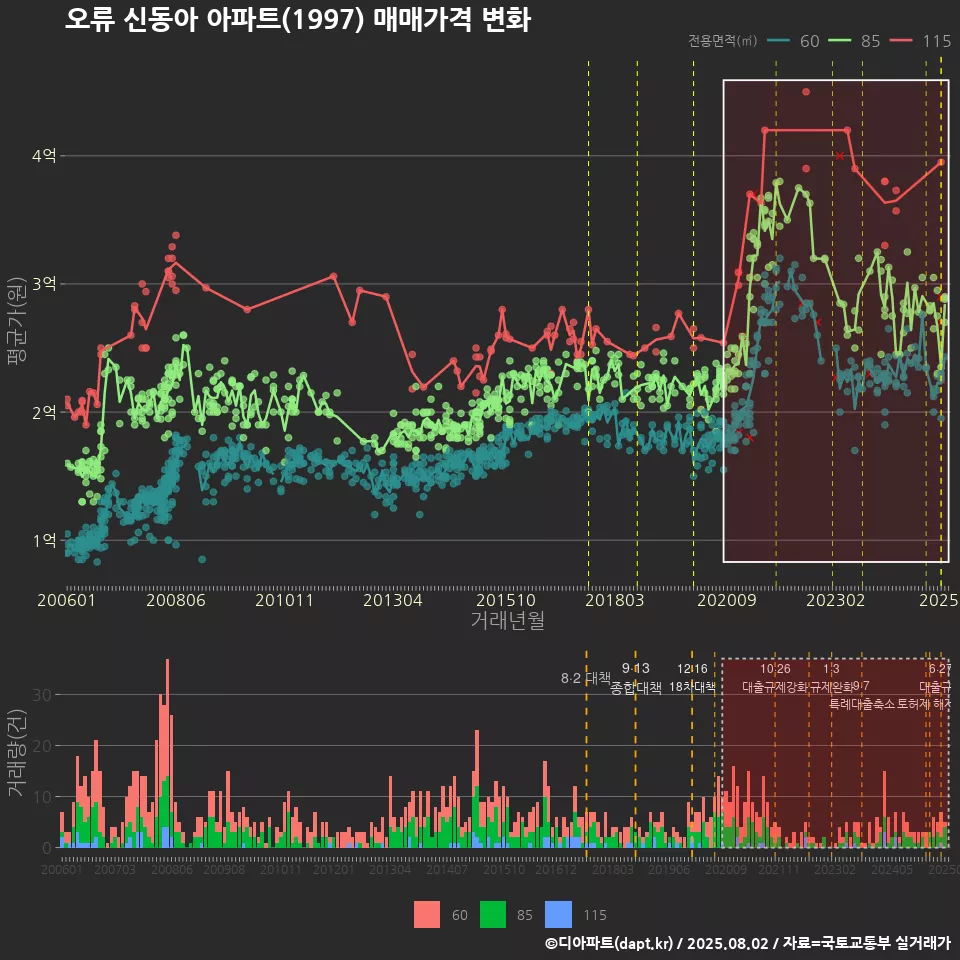Click the tallest volume bar near 200806
Image resolution: width=960 pixels, height=960 pixels.
(x=167, y=753)
